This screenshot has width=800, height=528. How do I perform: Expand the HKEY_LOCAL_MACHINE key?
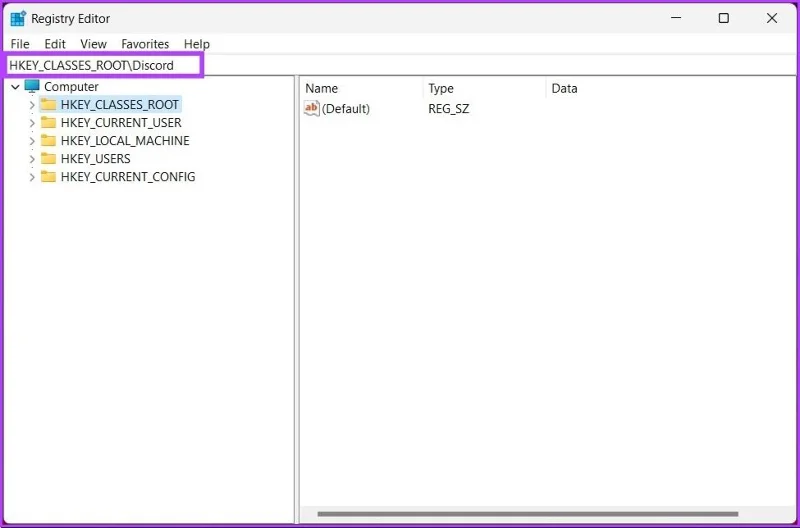(32, 141)
